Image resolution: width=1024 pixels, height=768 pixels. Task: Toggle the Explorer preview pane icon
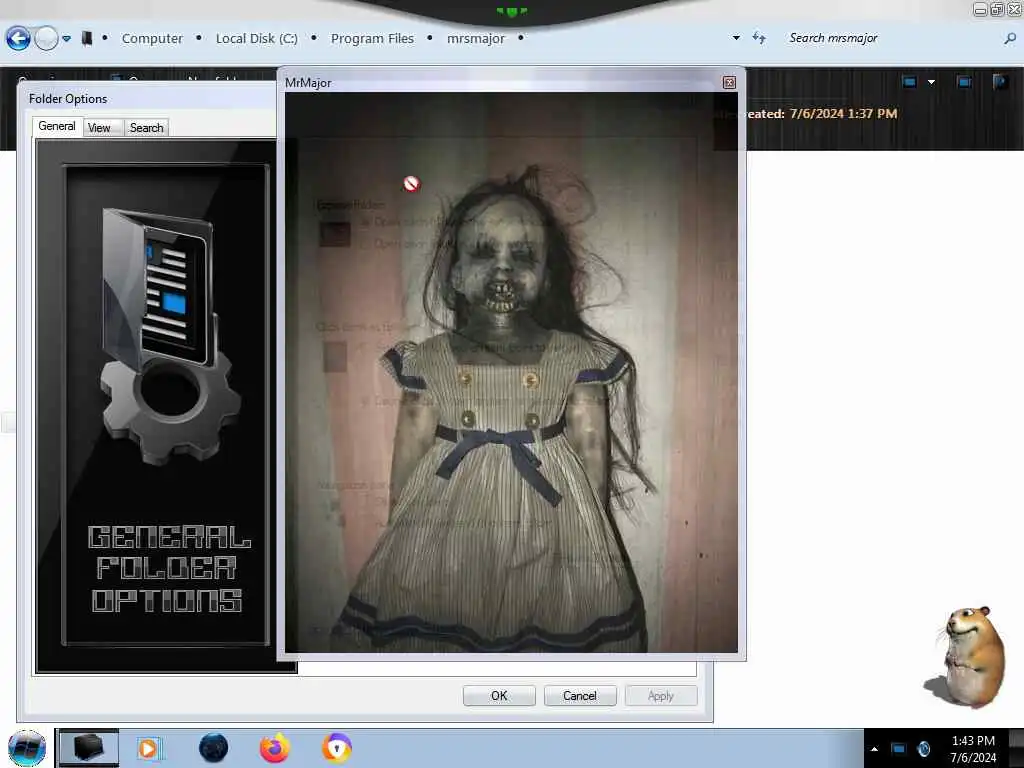963,82
